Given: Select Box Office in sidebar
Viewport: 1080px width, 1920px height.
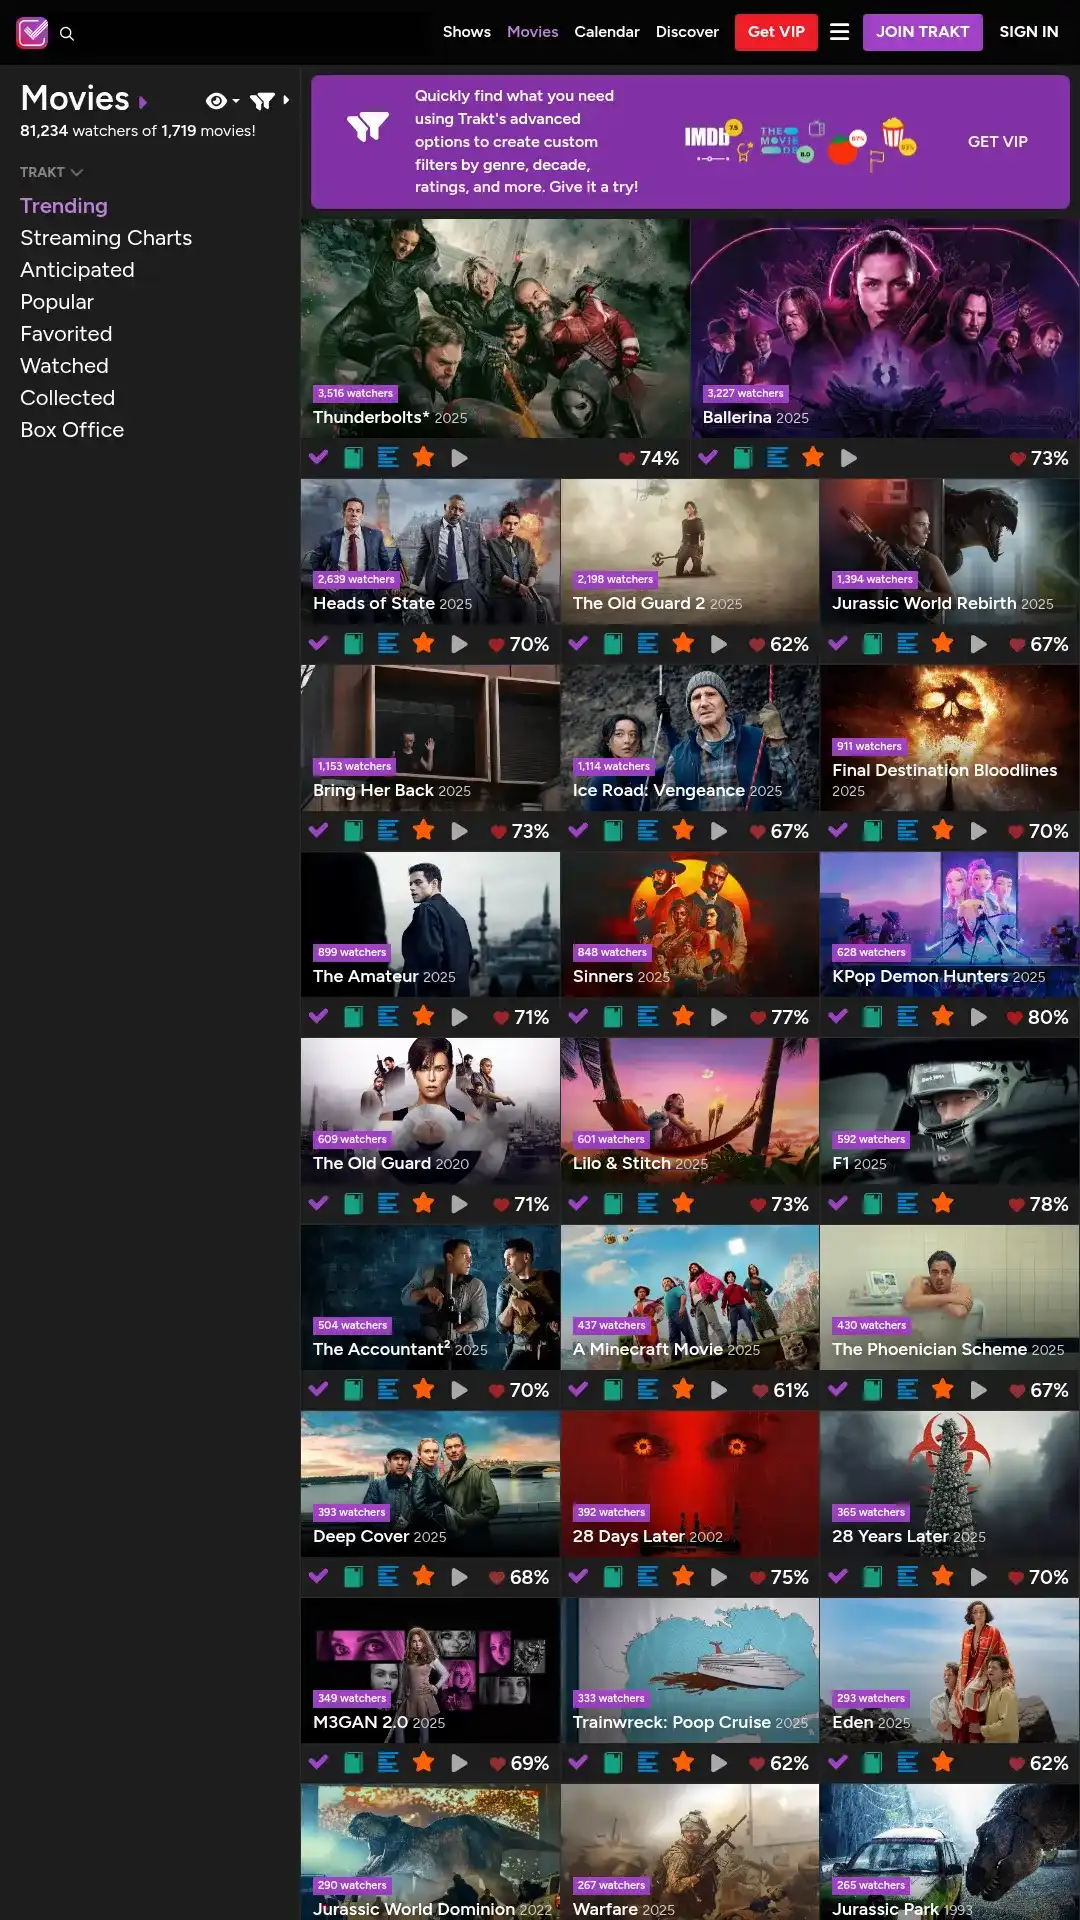Looking at the screenshot, I should pos(72,430).
